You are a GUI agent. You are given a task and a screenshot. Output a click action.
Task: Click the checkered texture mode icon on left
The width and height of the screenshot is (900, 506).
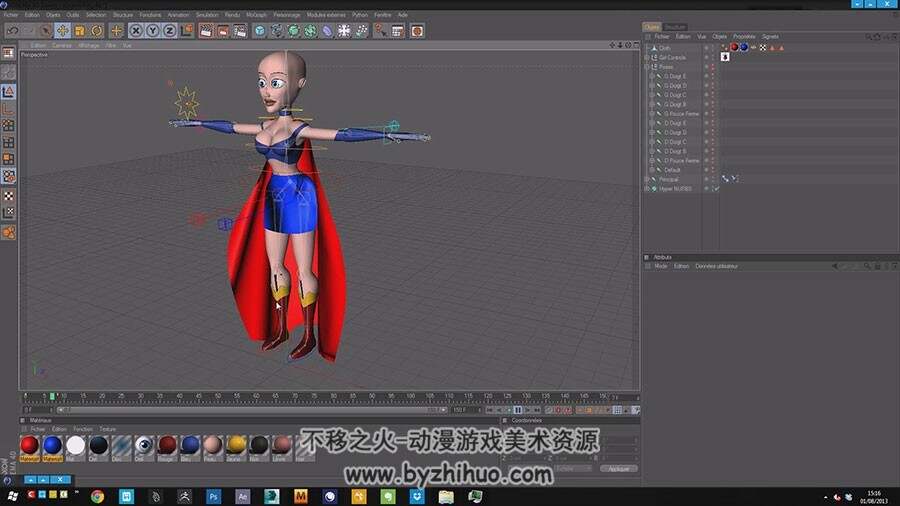8,196
